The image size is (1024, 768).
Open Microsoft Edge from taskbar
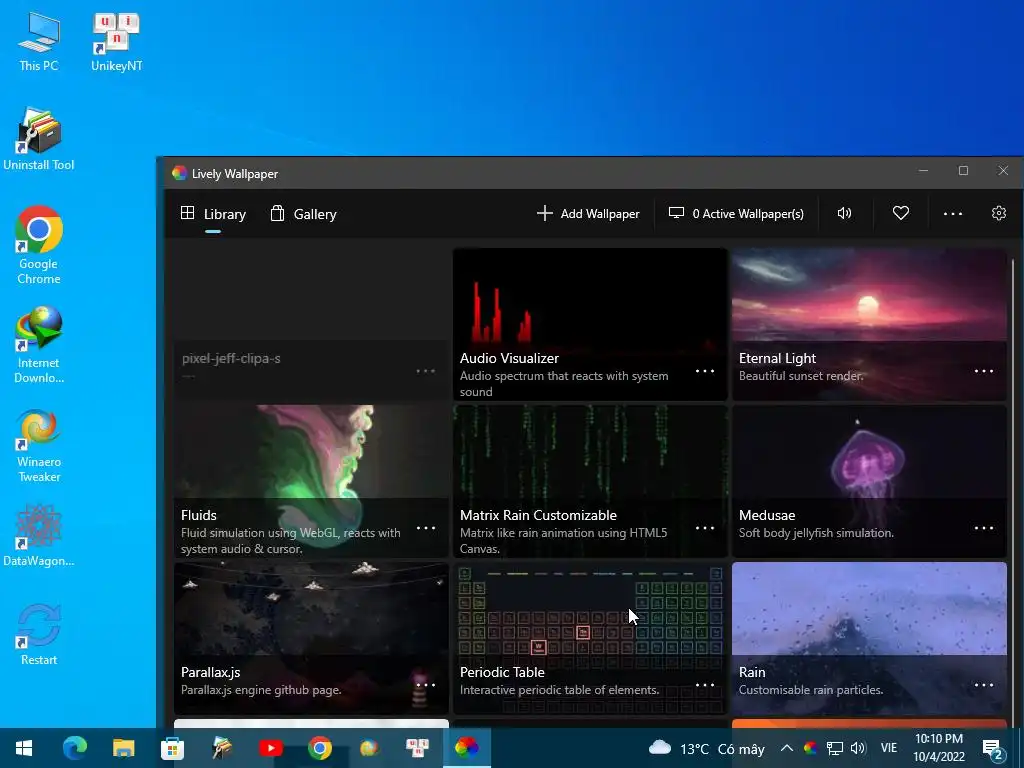coord(74,748)
